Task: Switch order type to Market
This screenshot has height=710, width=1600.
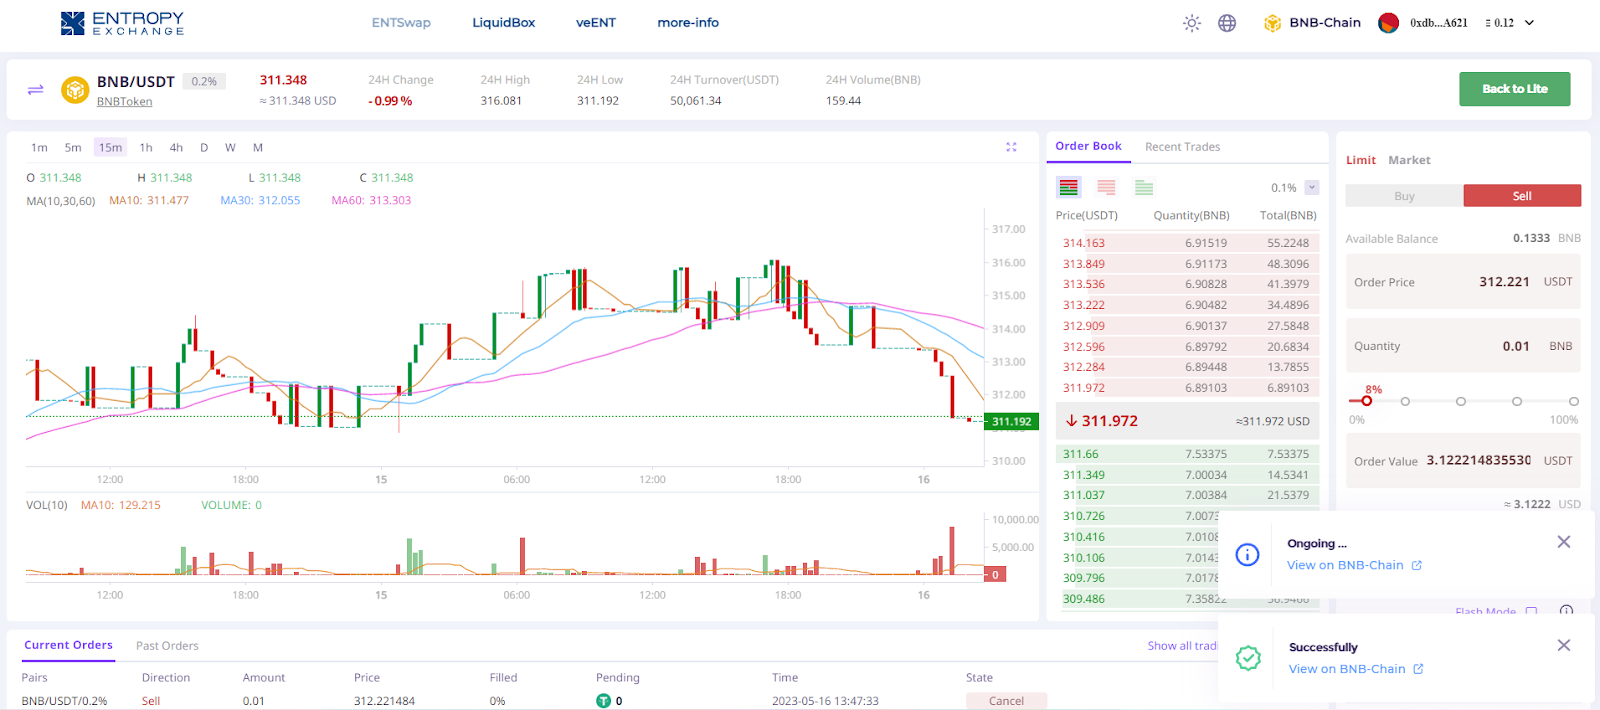Action: [x=1409, y=160]
